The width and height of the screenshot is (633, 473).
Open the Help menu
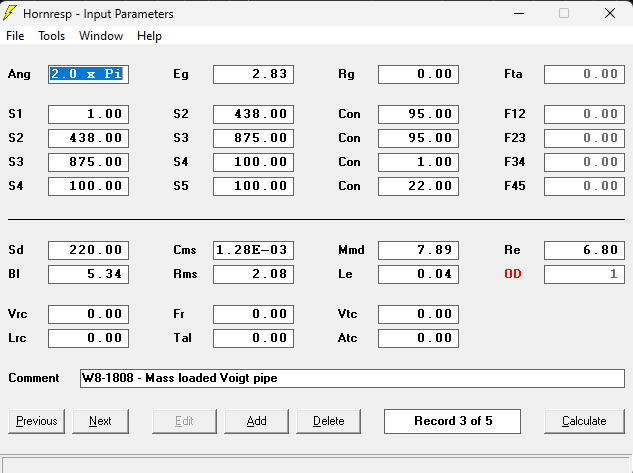coord(149,36)
